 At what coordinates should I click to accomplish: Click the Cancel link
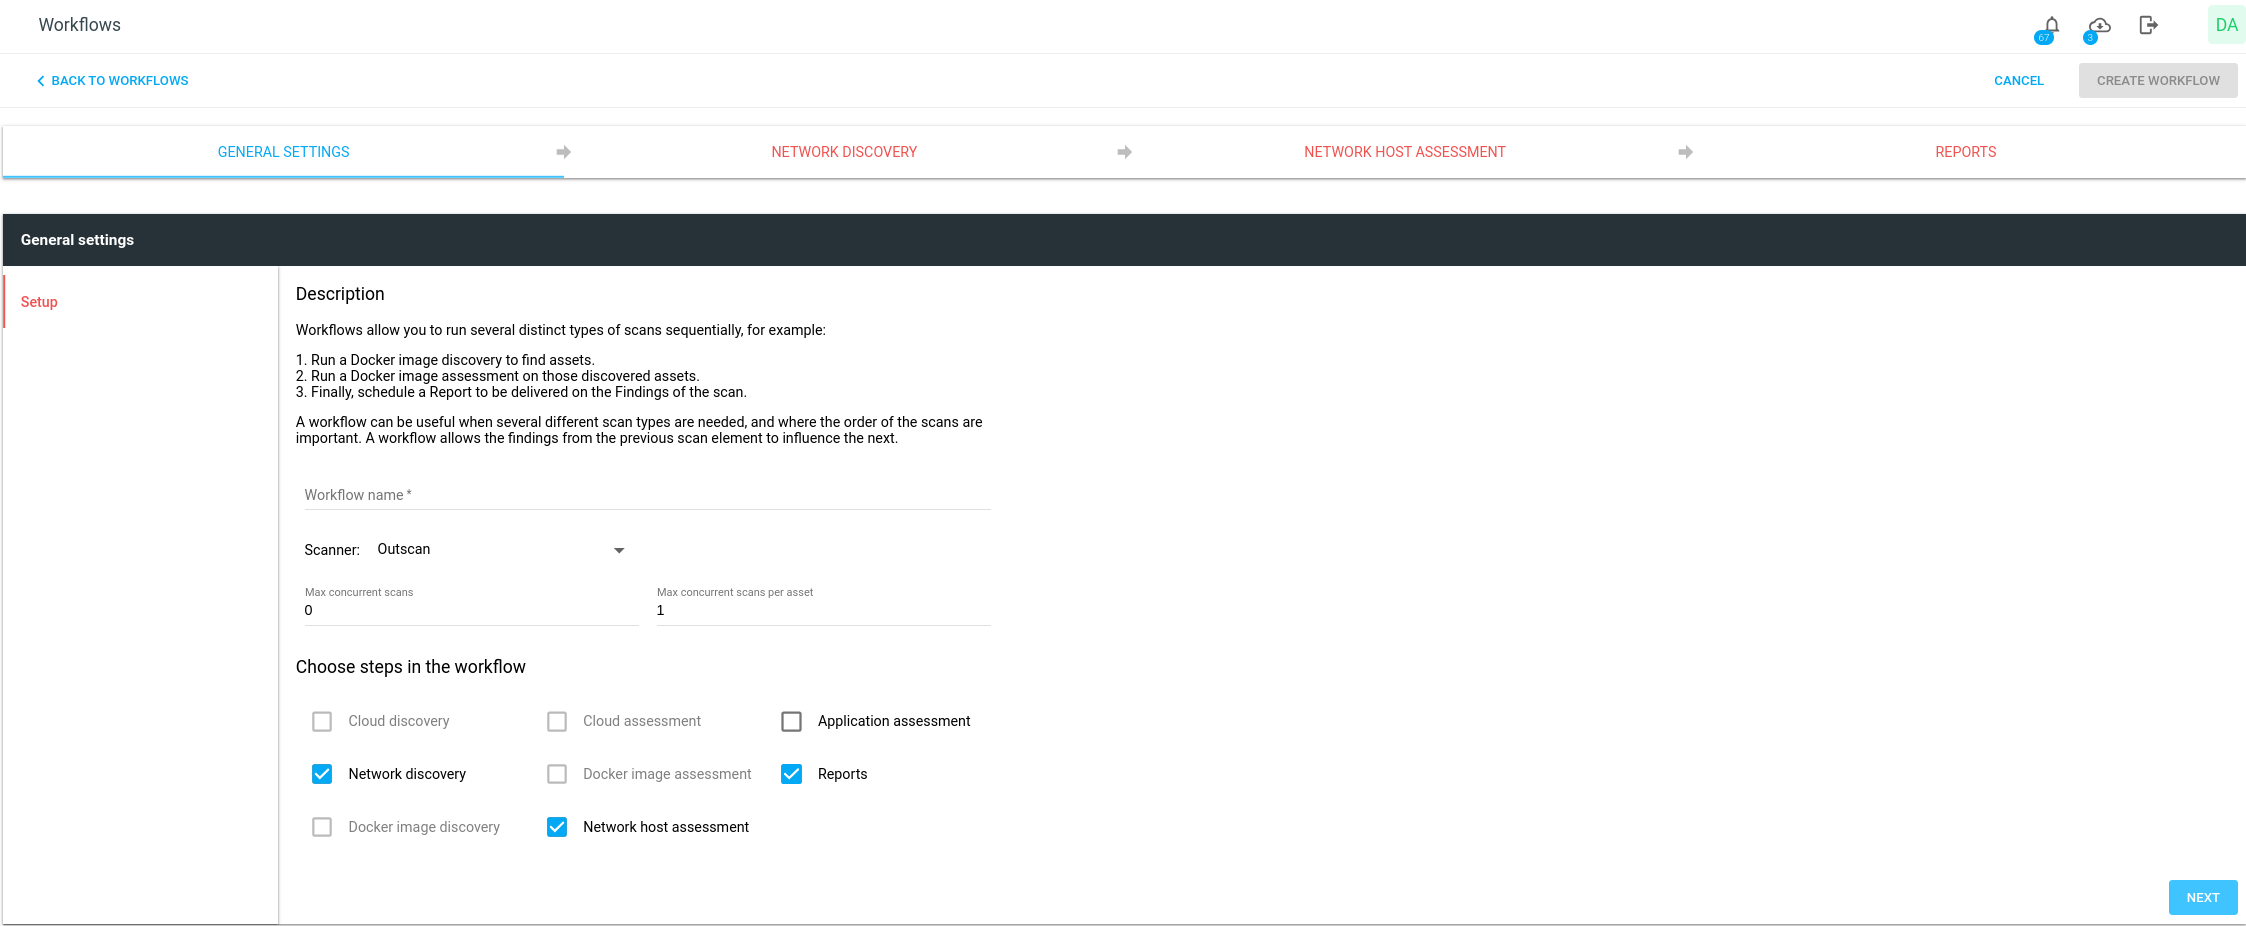(x=2018, y=81)
